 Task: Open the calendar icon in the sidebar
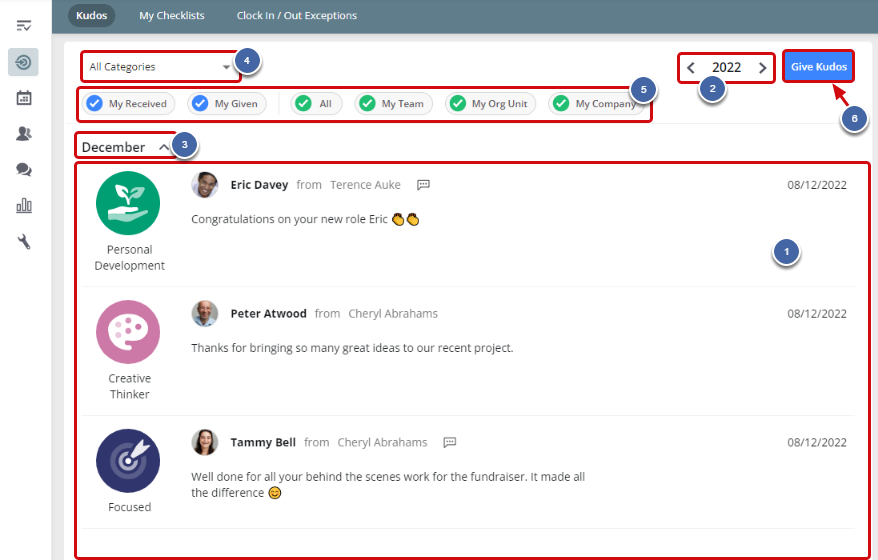point(24,98)
